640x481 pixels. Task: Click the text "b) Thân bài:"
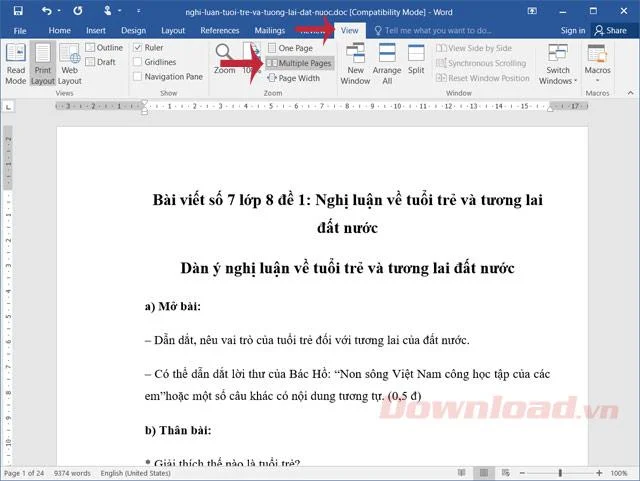point(178,431)
